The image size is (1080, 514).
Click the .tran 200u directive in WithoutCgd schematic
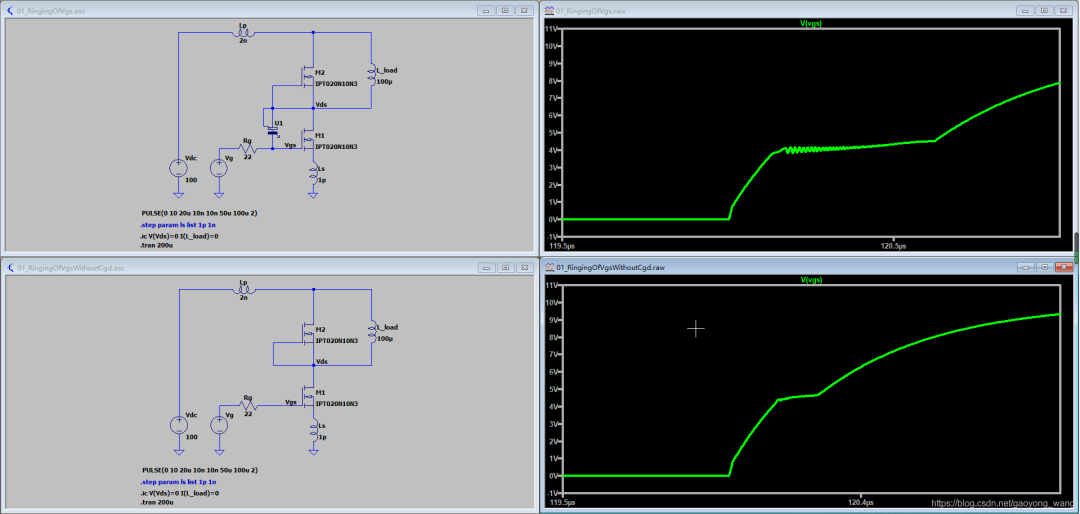156,502
